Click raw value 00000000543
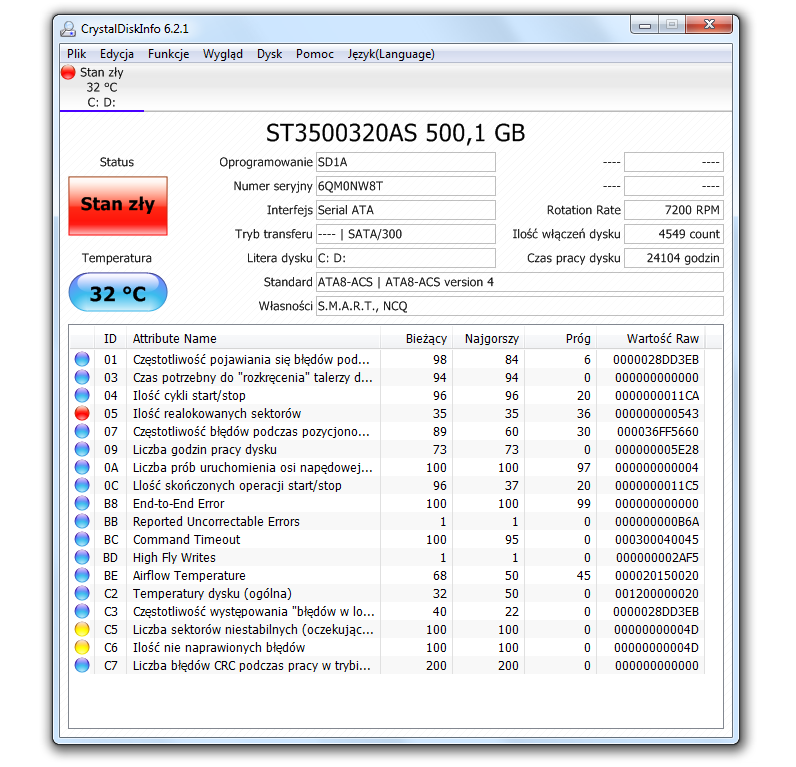Screen dimensions: 796x767 click(657, 414)
